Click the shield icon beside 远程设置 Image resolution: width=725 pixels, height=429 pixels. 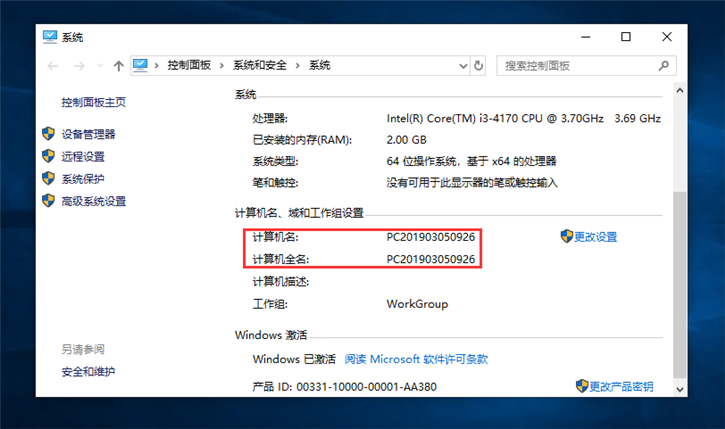[48, 156]
